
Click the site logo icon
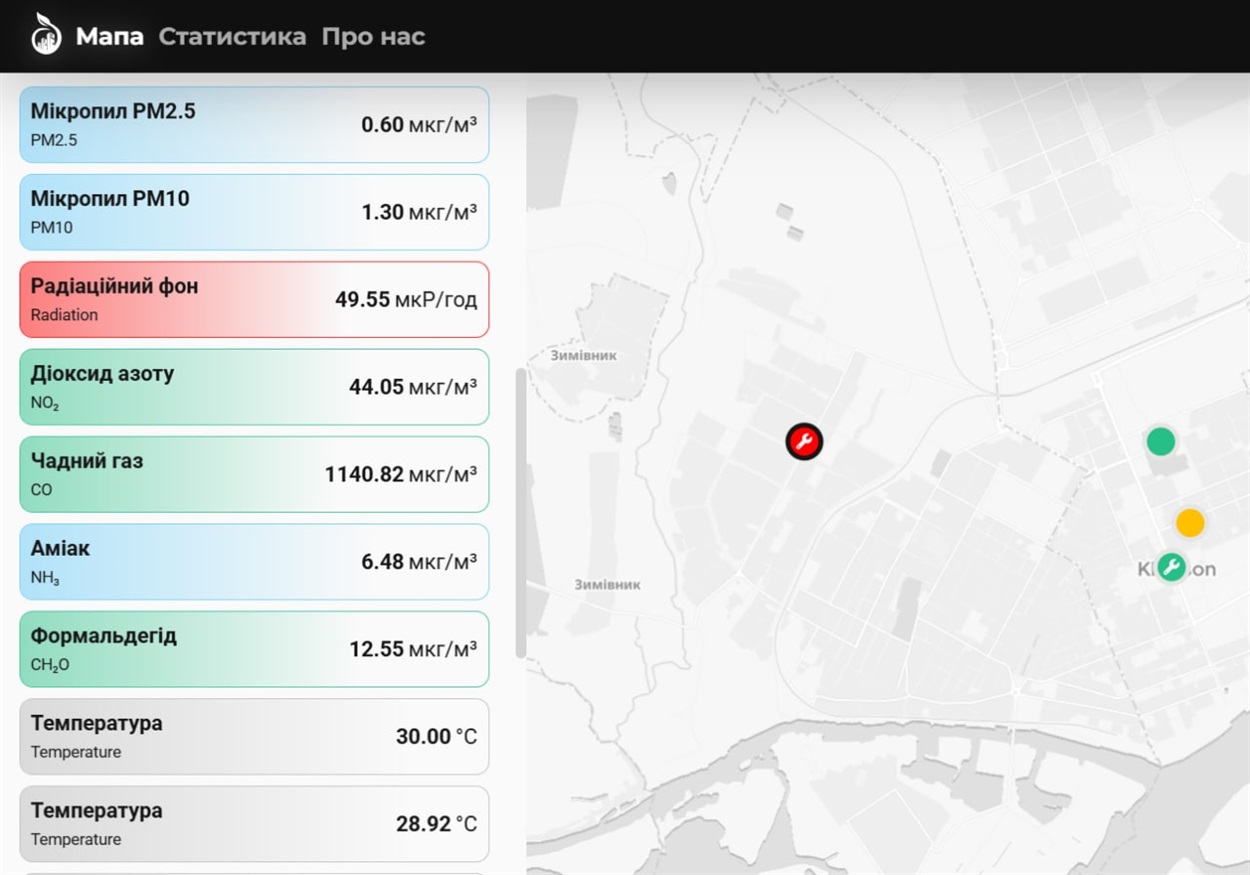[46, 35]
